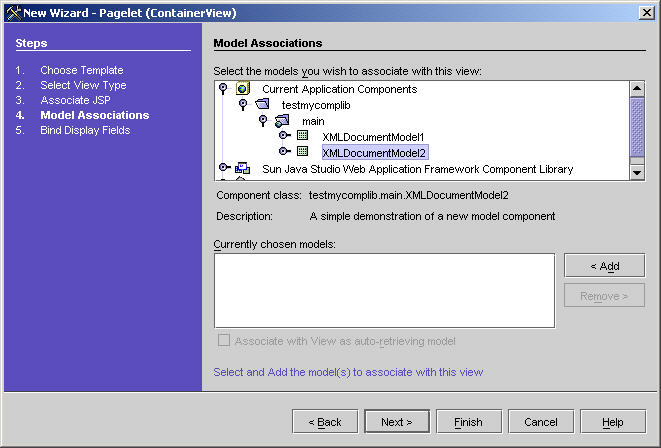The width and height of the screenshot is (661, 448).
Task: Click step 2 Select View Type
Action: click(x=83, y=85)
